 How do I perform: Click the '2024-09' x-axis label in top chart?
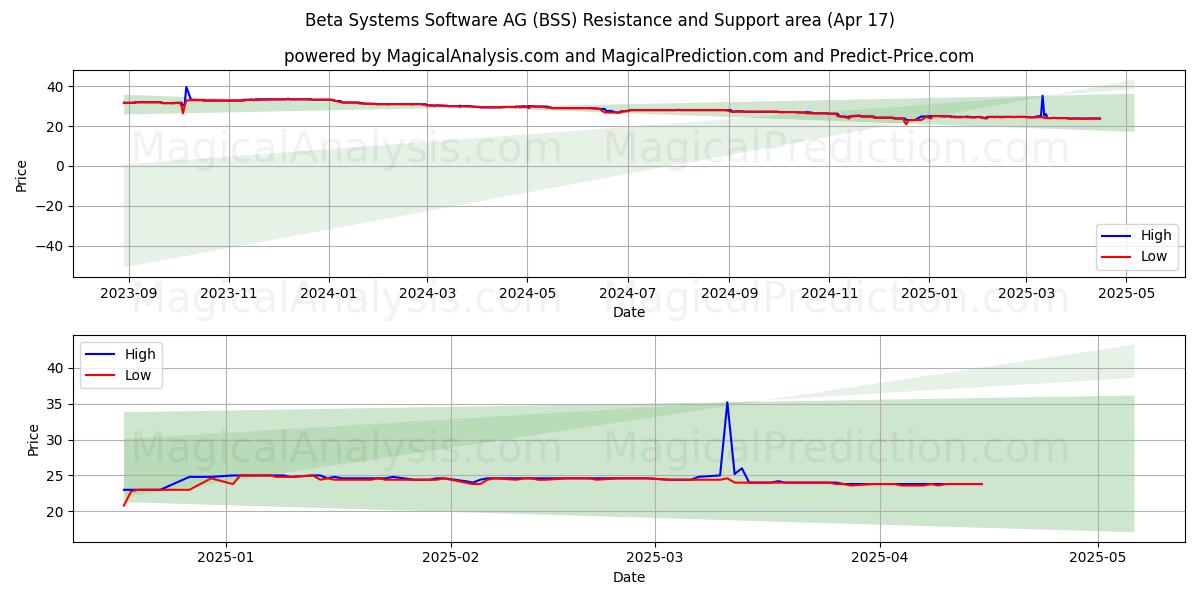pyautogui.click(x=729, y=294)
